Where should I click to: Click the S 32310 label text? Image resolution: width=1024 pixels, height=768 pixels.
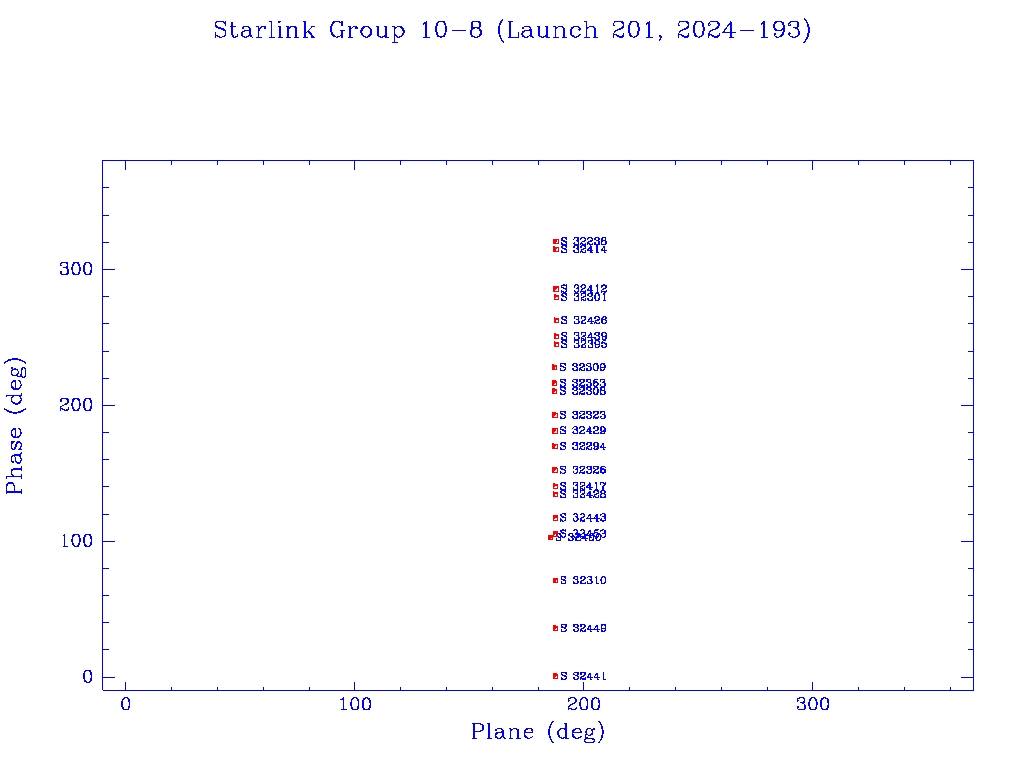[583, 580]
